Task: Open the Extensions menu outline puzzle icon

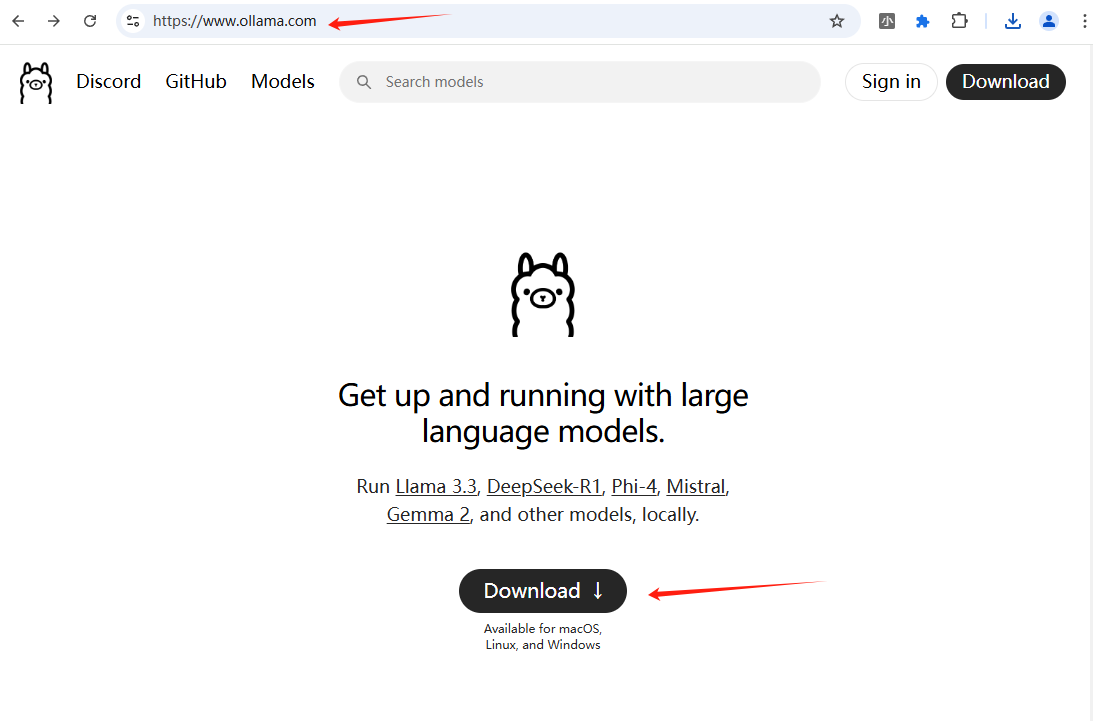Action: (x=959, y=21)
